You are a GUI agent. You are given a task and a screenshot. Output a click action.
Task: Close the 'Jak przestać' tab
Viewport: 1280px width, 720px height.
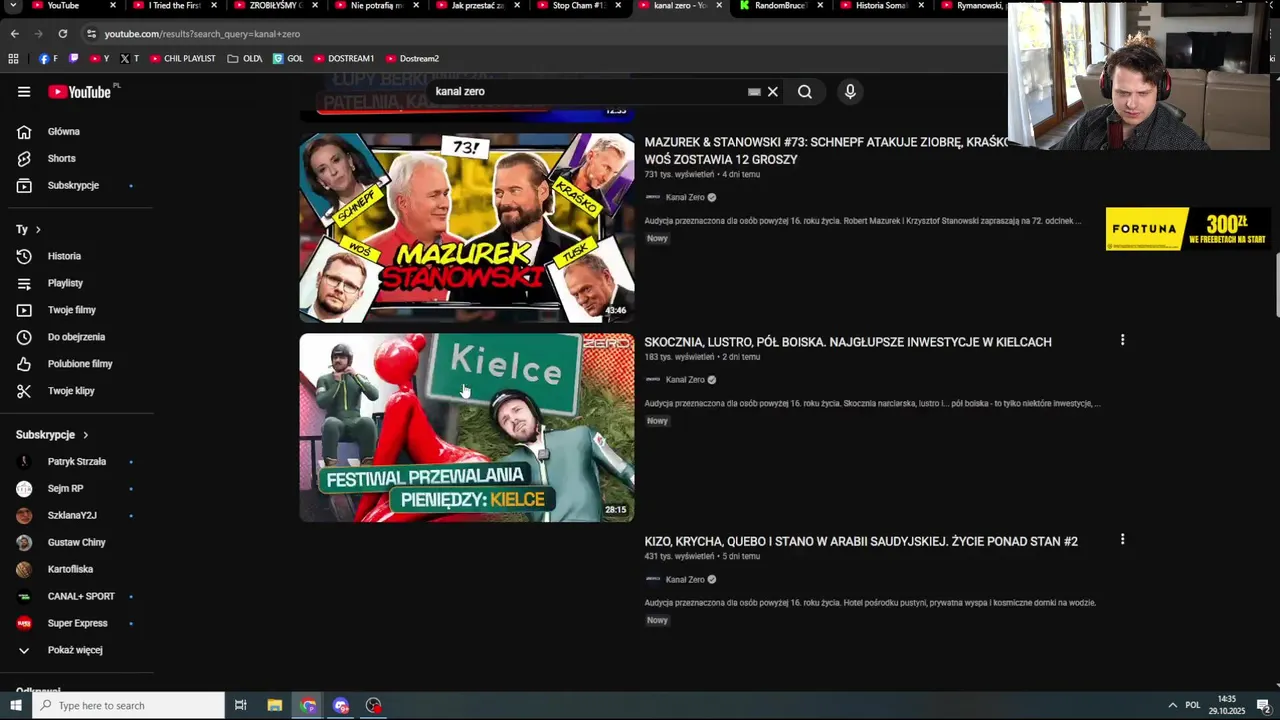(x=517, y=6)
